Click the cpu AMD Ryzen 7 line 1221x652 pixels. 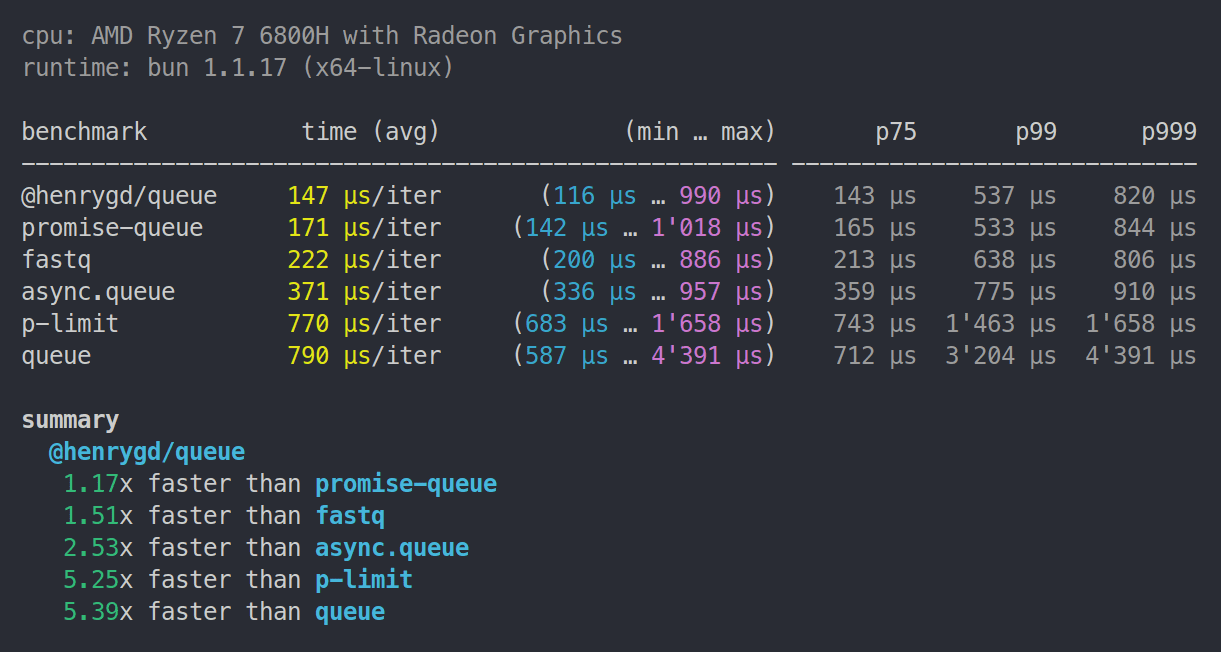(x=322, y=36)
